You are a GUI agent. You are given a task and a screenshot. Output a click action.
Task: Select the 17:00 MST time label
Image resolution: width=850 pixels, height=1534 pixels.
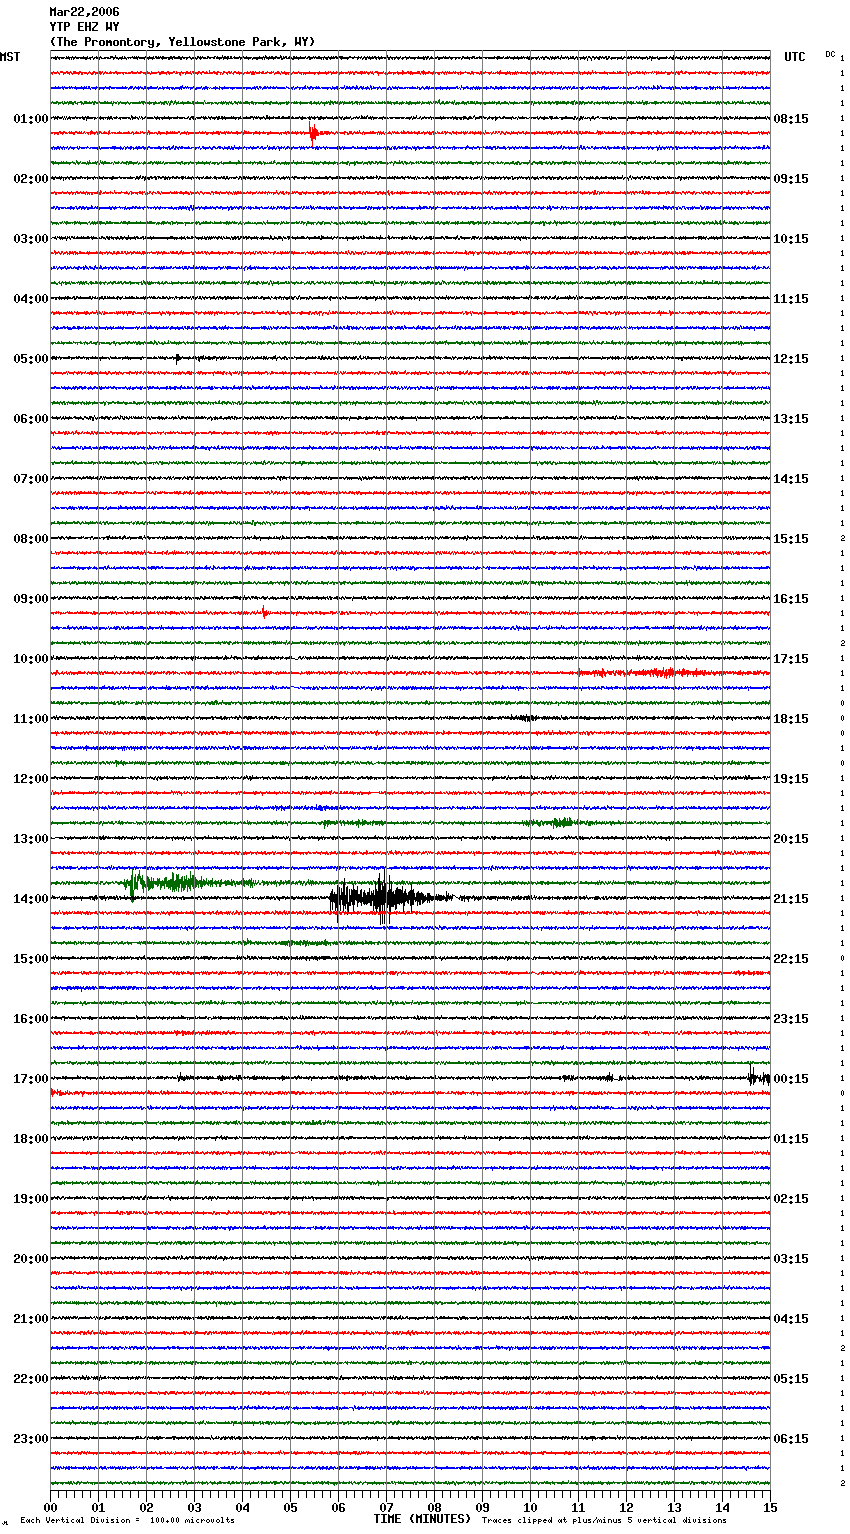31,1079
